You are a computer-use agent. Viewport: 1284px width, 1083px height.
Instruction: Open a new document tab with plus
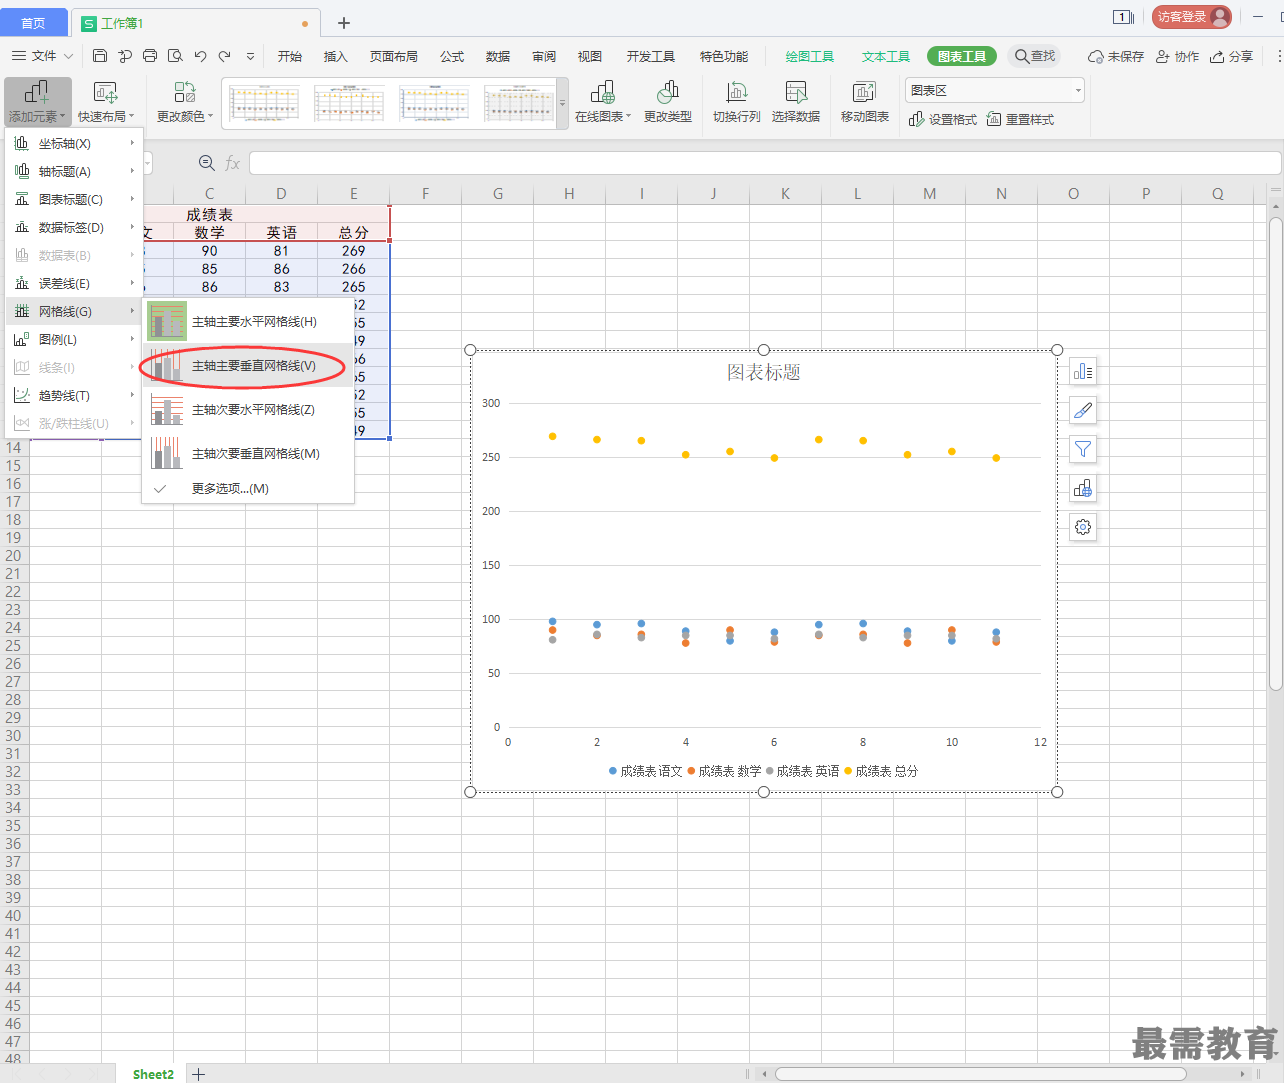click(x=344, y=22)
